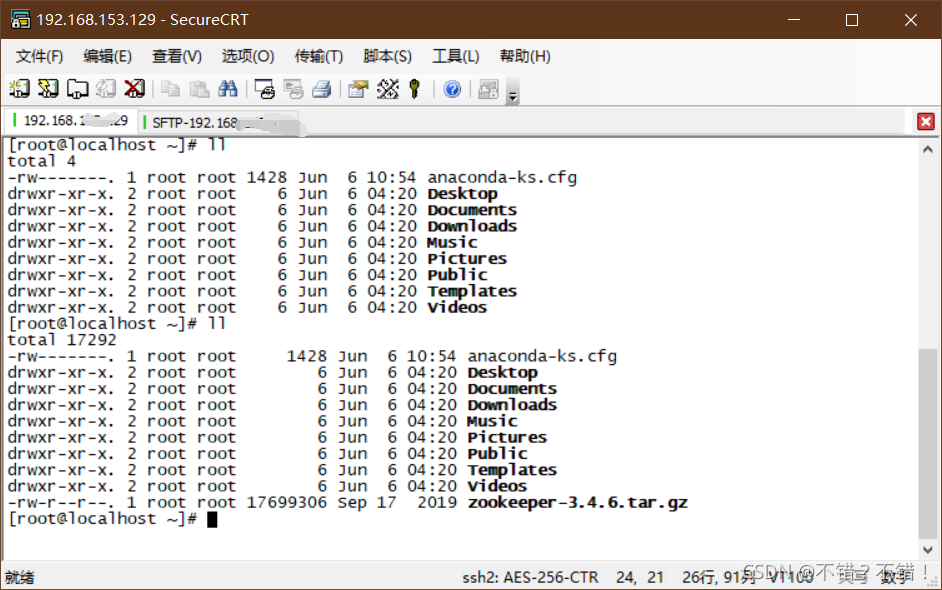Screen dimensions: 942x590
Task: Open Help via blue question mark icon
Action: click(x=452, y=89)
